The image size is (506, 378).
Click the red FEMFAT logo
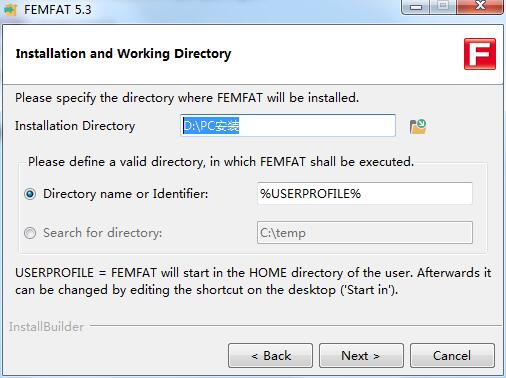pos(480,54)
